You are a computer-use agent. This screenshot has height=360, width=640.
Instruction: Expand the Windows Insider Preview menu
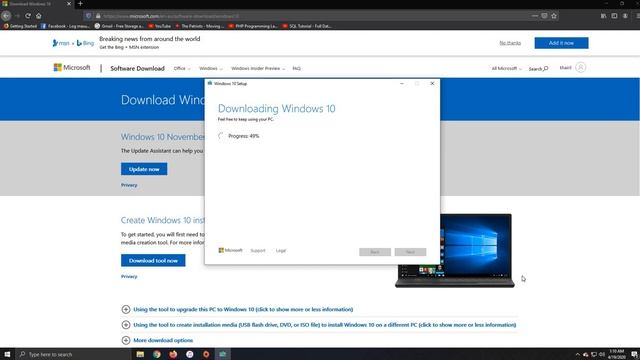[x=258, y=68]
